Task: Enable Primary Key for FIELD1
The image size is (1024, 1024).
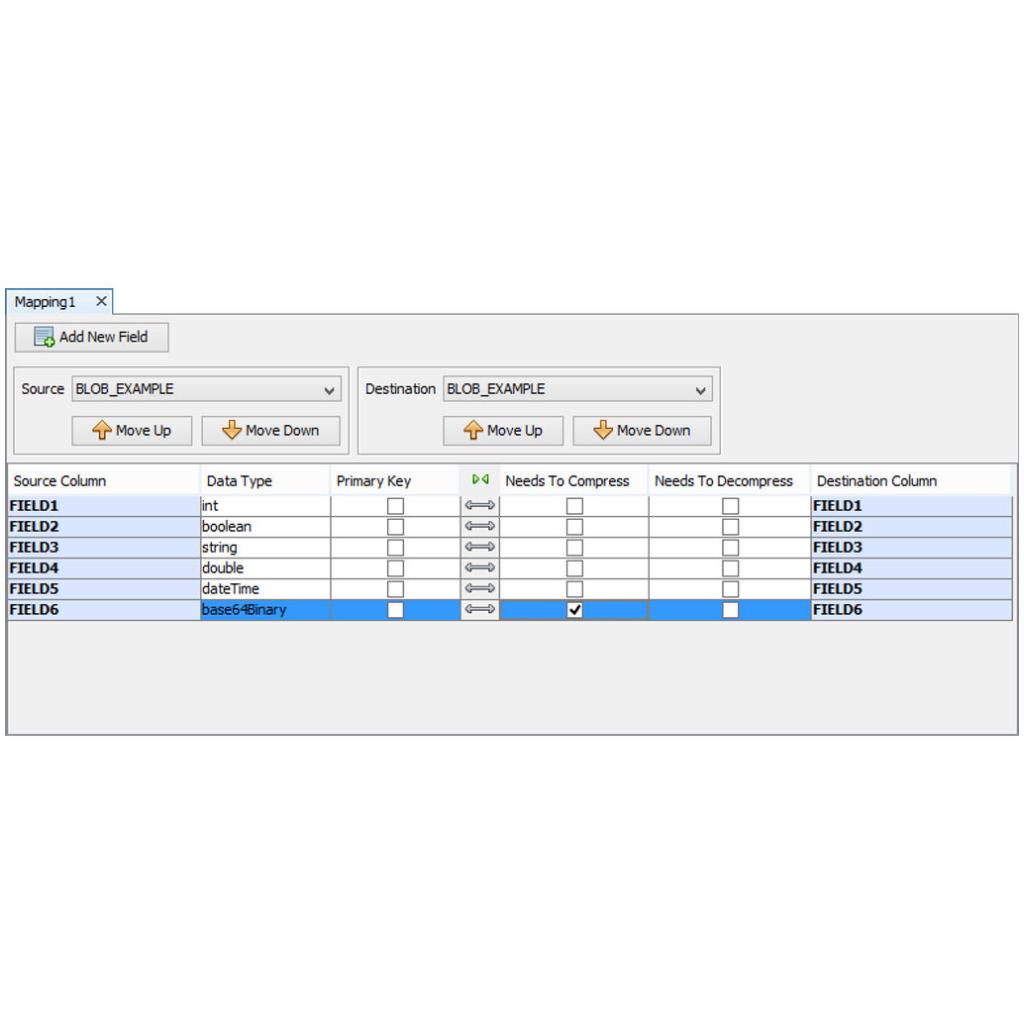Action: click(396, 506)
